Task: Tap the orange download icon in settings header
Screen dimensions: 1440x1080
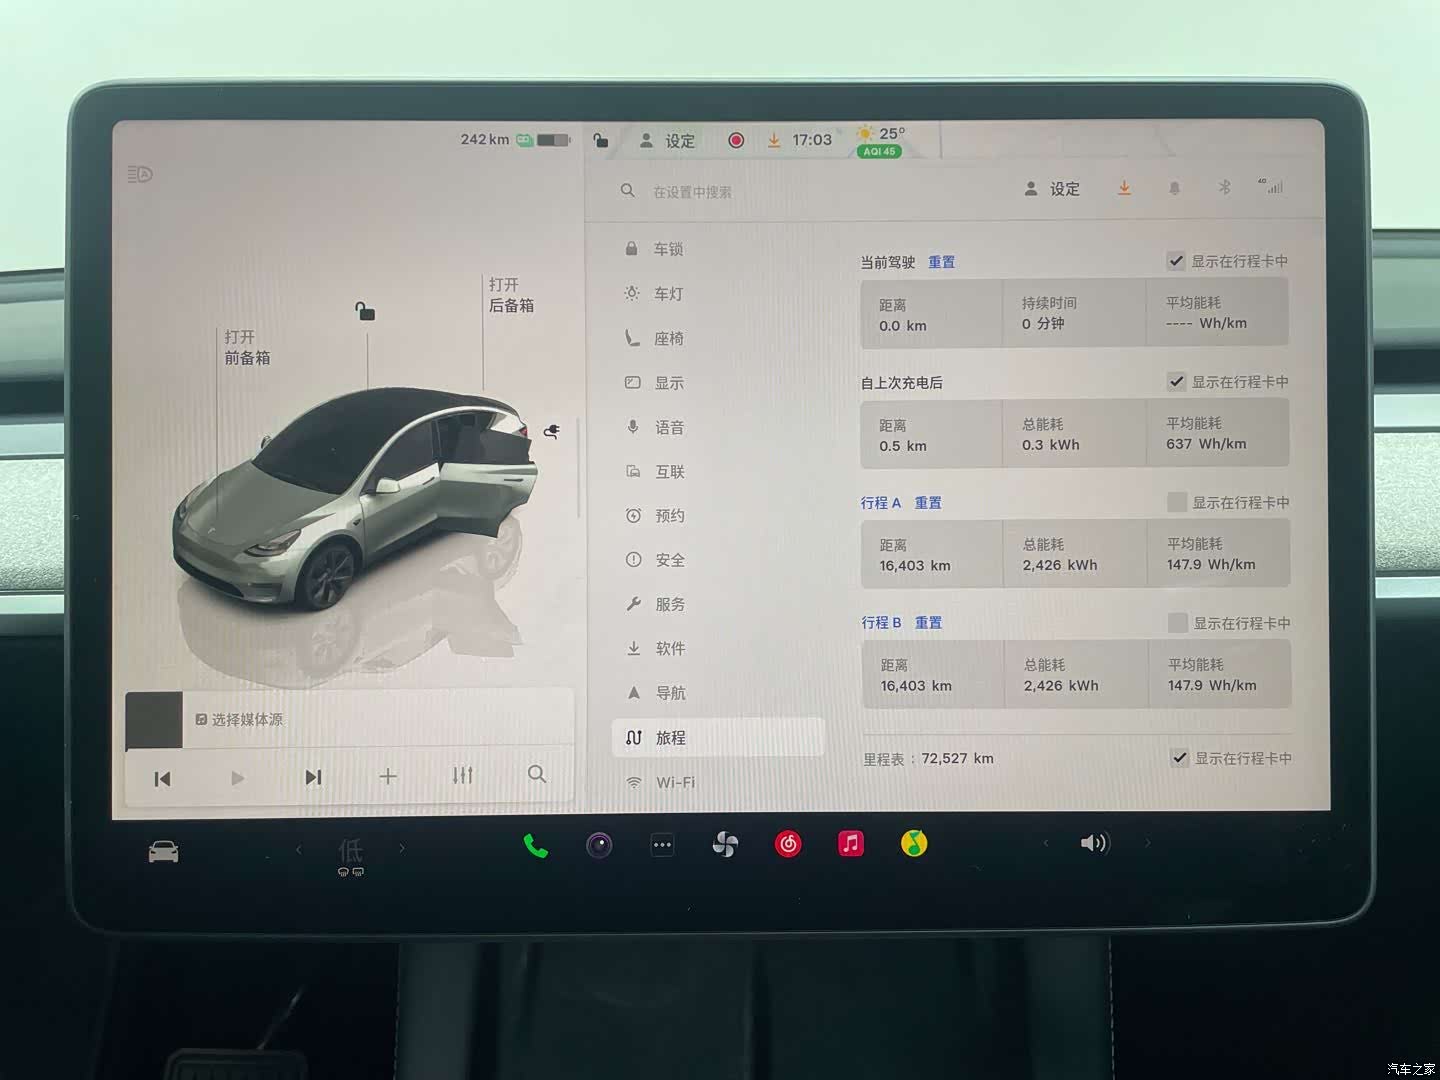Action: point(1124,188)
